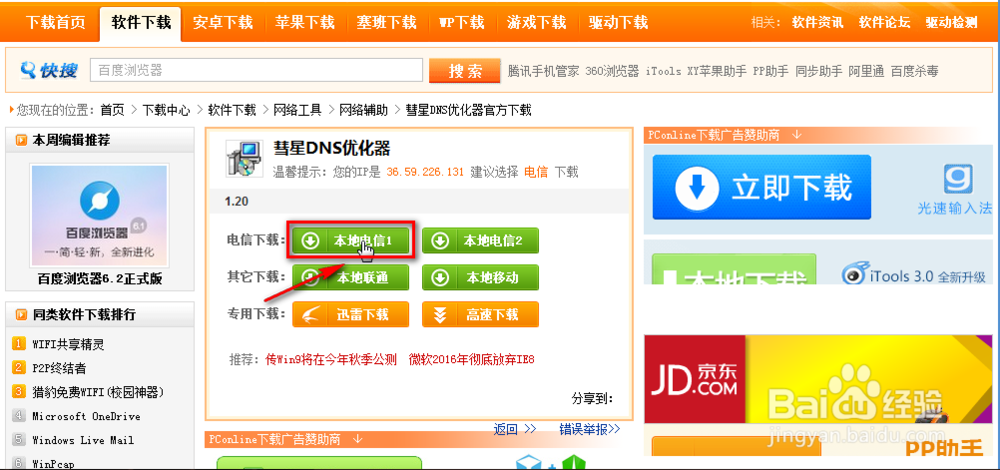Open the 下载首页 tab
The width and height of the screenshot is (1000, 470).
(55, 23)
